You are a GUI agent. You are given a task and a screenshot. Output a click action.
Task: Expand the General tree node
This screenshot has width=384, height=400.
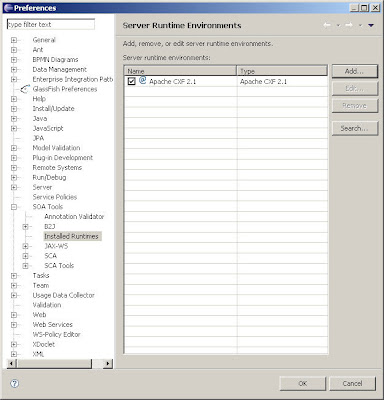(x=14, y=40)
